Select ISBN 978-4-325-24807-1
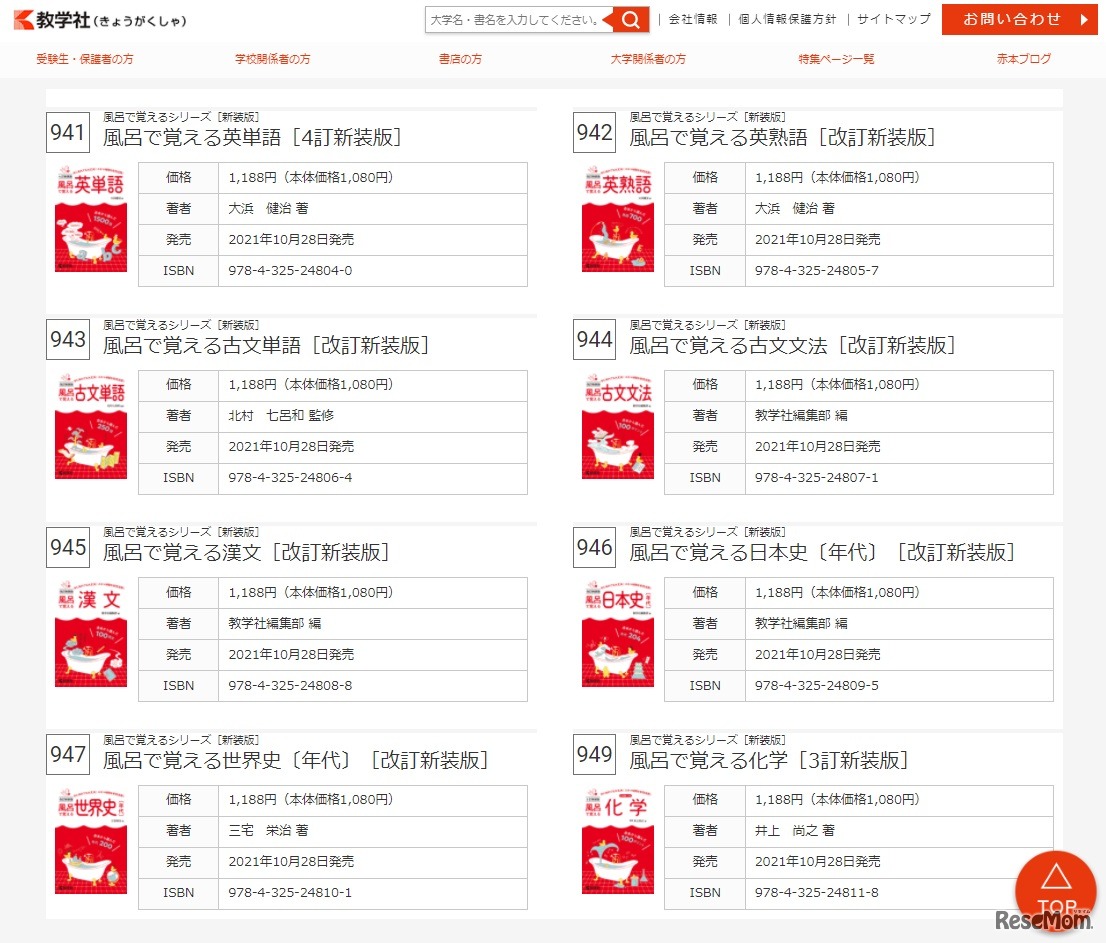Viewport: 1106px width, 943px height. 817,478
